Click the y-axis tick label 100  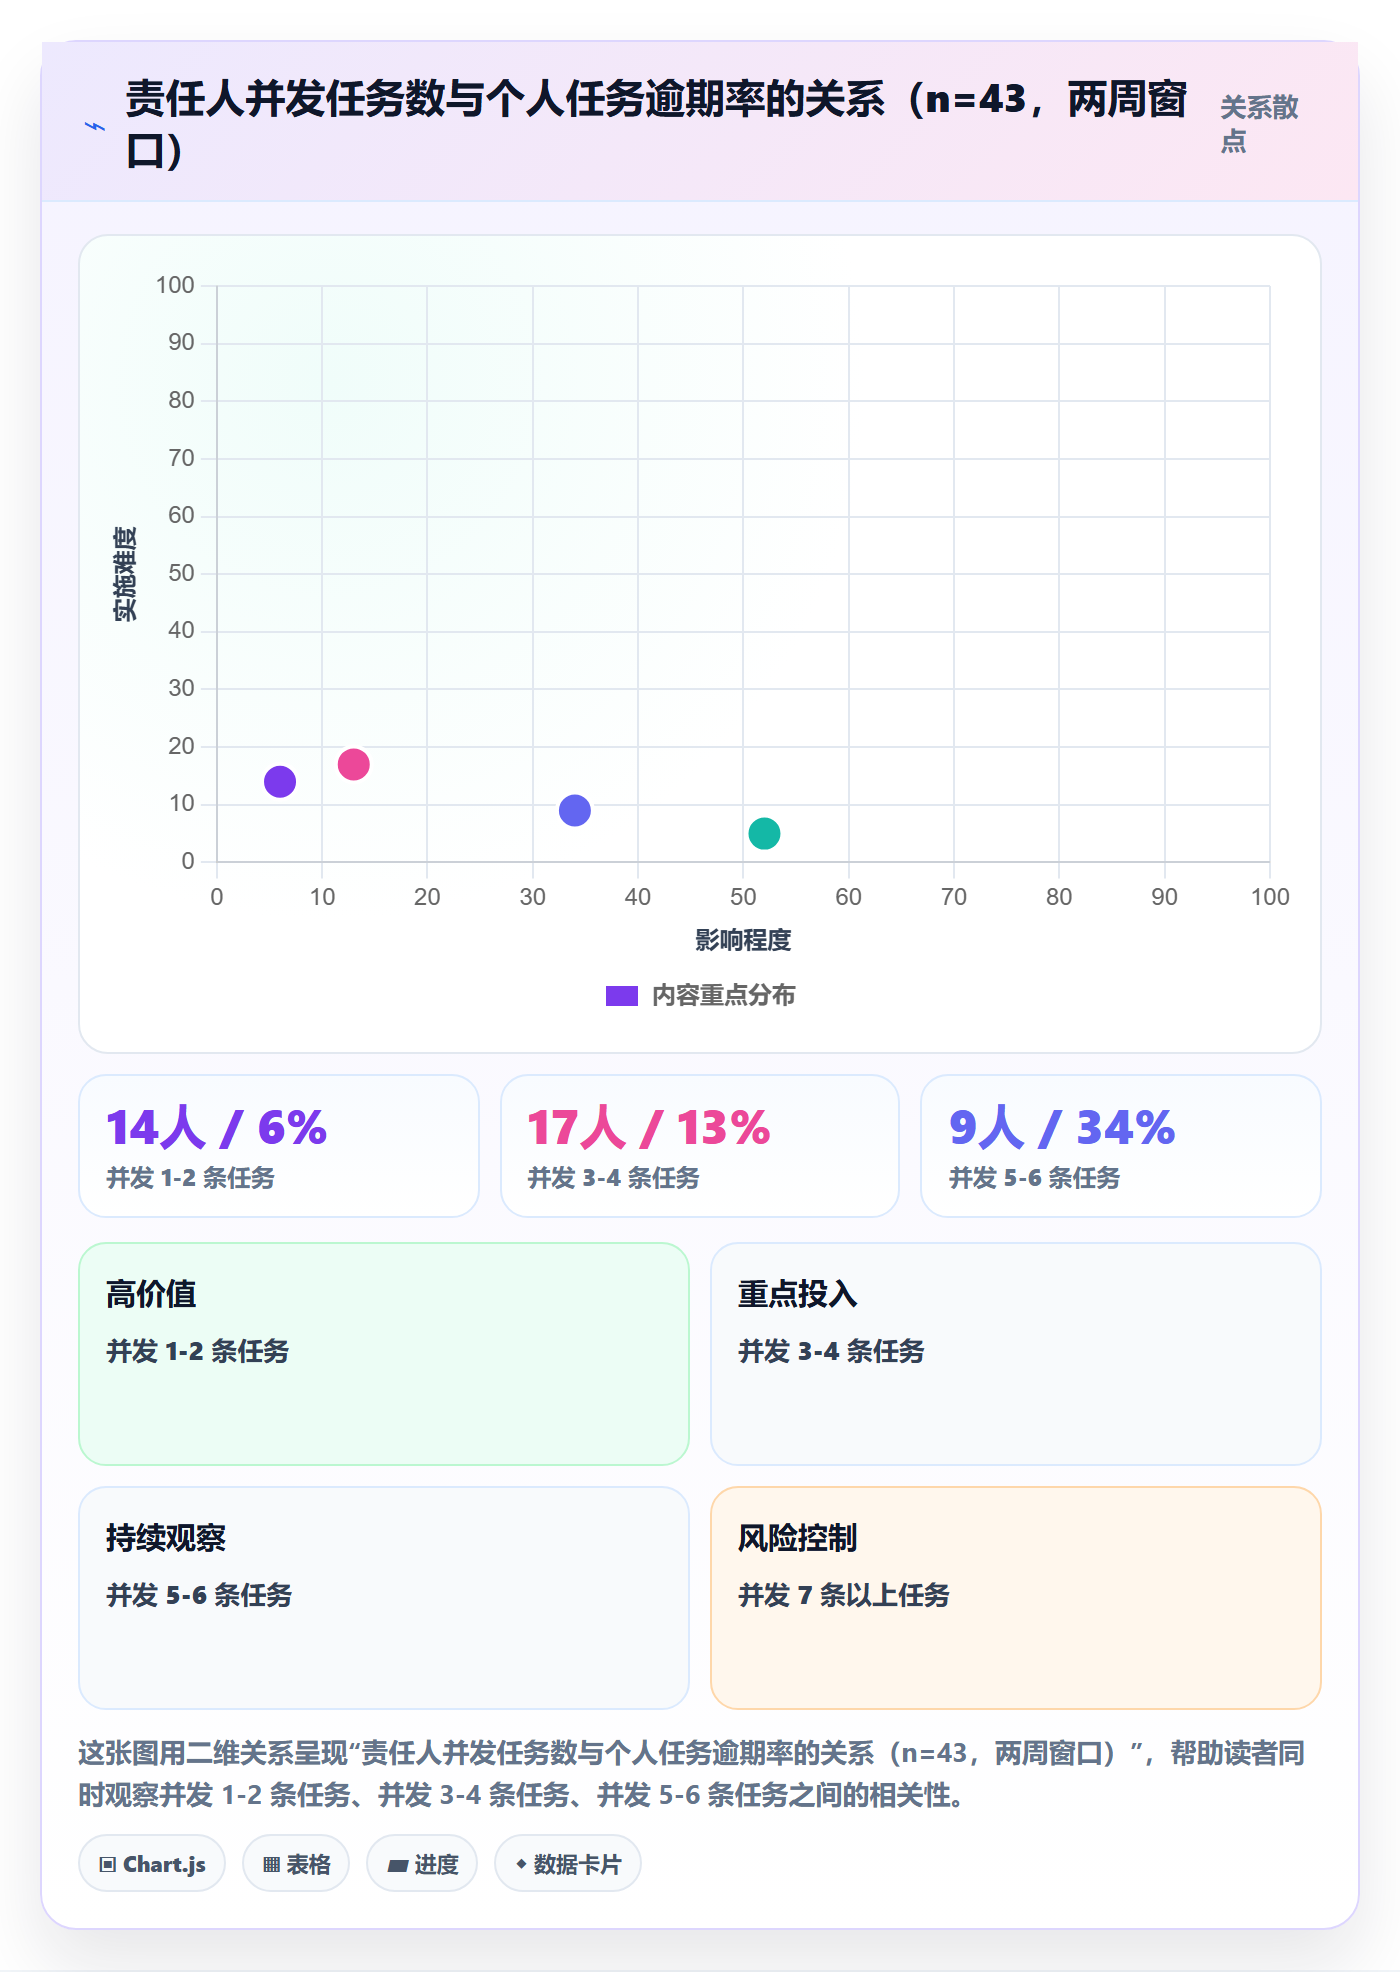[175, 285]
